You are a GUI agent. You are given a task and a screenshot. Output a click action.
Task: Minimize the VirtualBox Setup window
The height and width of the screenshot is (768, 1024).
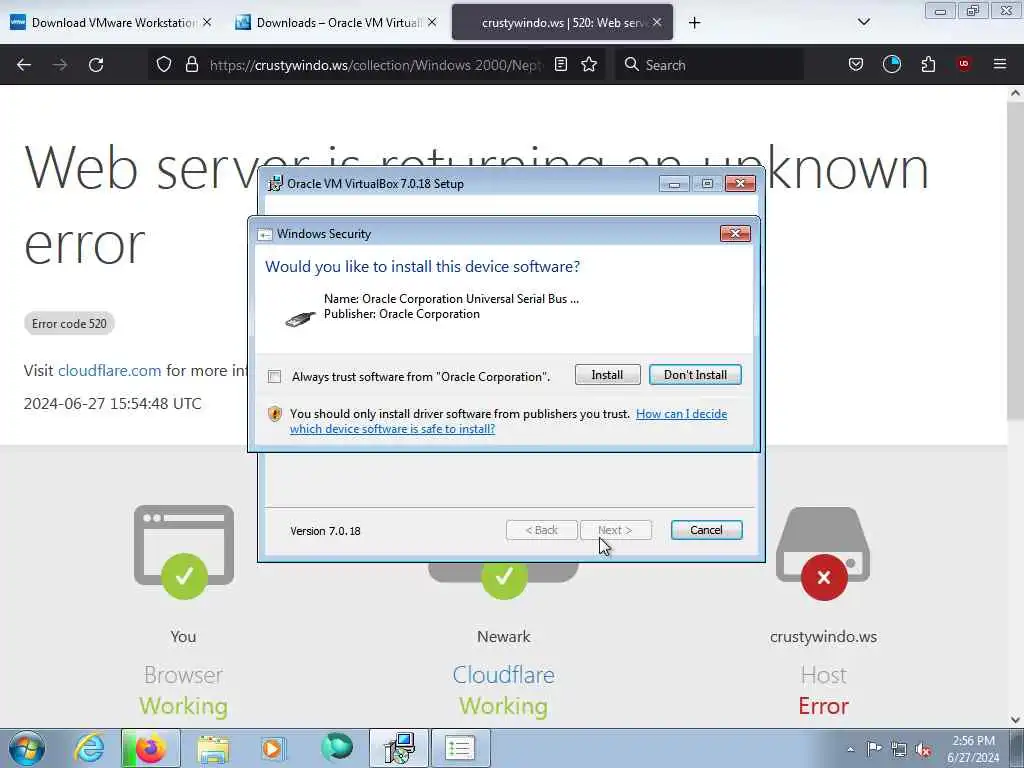[674, 184]
